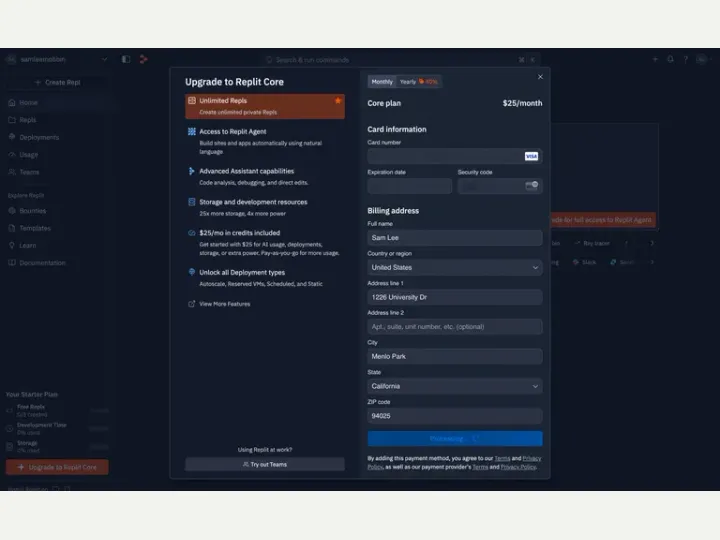Viewport: 720px width, 540px height.
Task: Click the plus icon in the top bar
Action: pos(655,59)
